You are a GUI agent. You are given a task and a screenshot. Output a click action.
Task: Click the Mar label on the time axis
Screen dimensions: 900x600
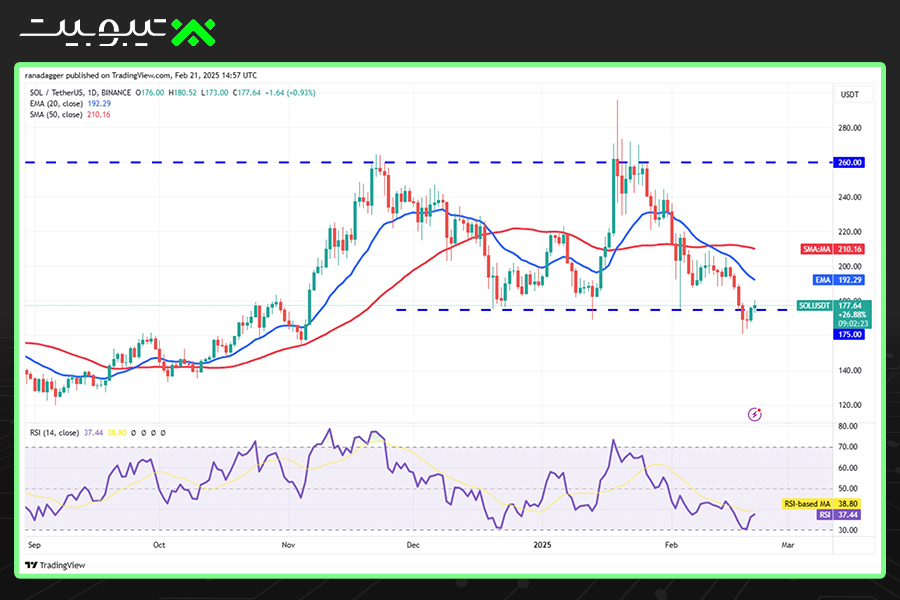[788, 544]
